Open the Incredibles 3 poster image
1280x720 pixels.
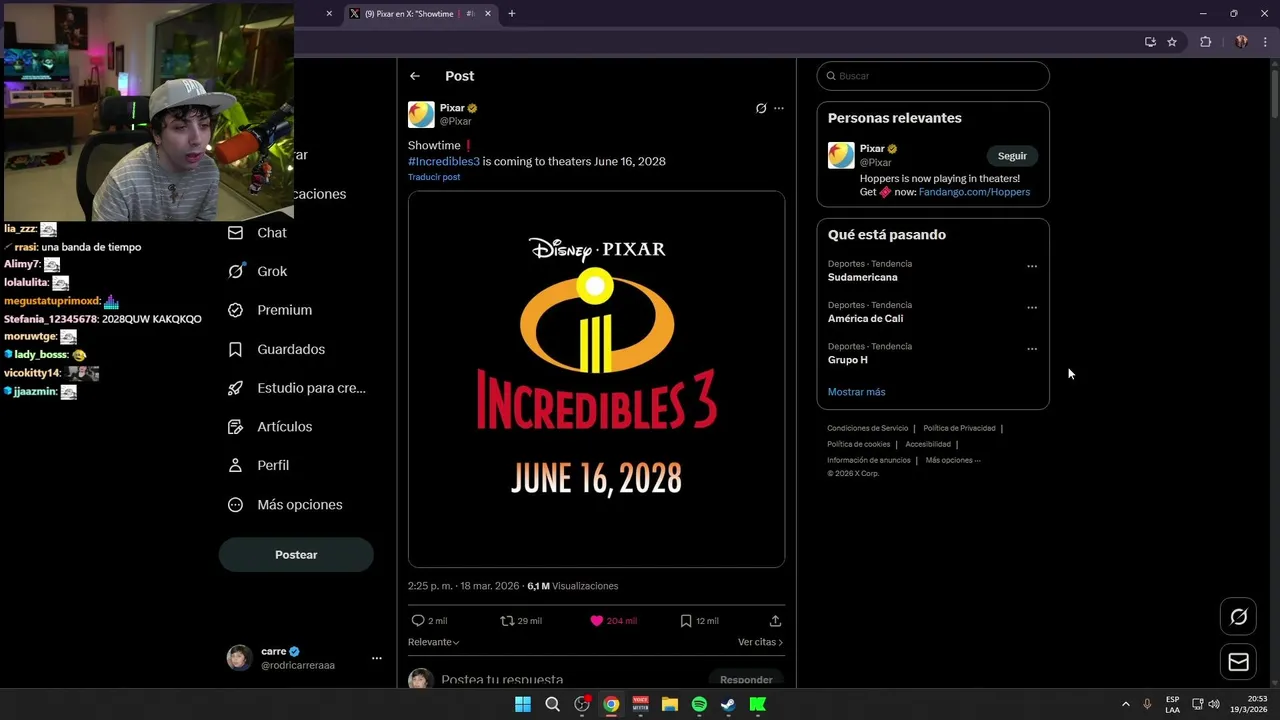click(x=596, y=379)
